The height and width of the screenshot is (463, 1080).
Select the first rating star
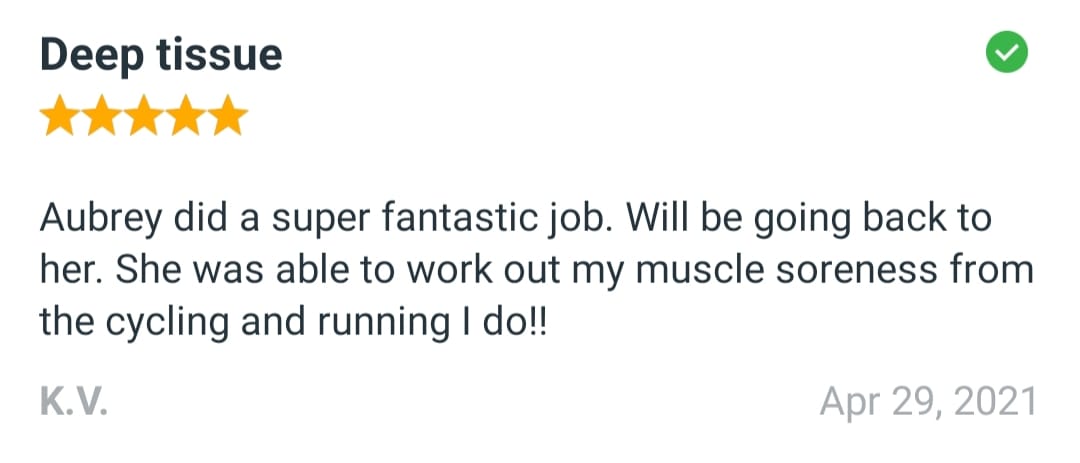(x=60, y=116)
